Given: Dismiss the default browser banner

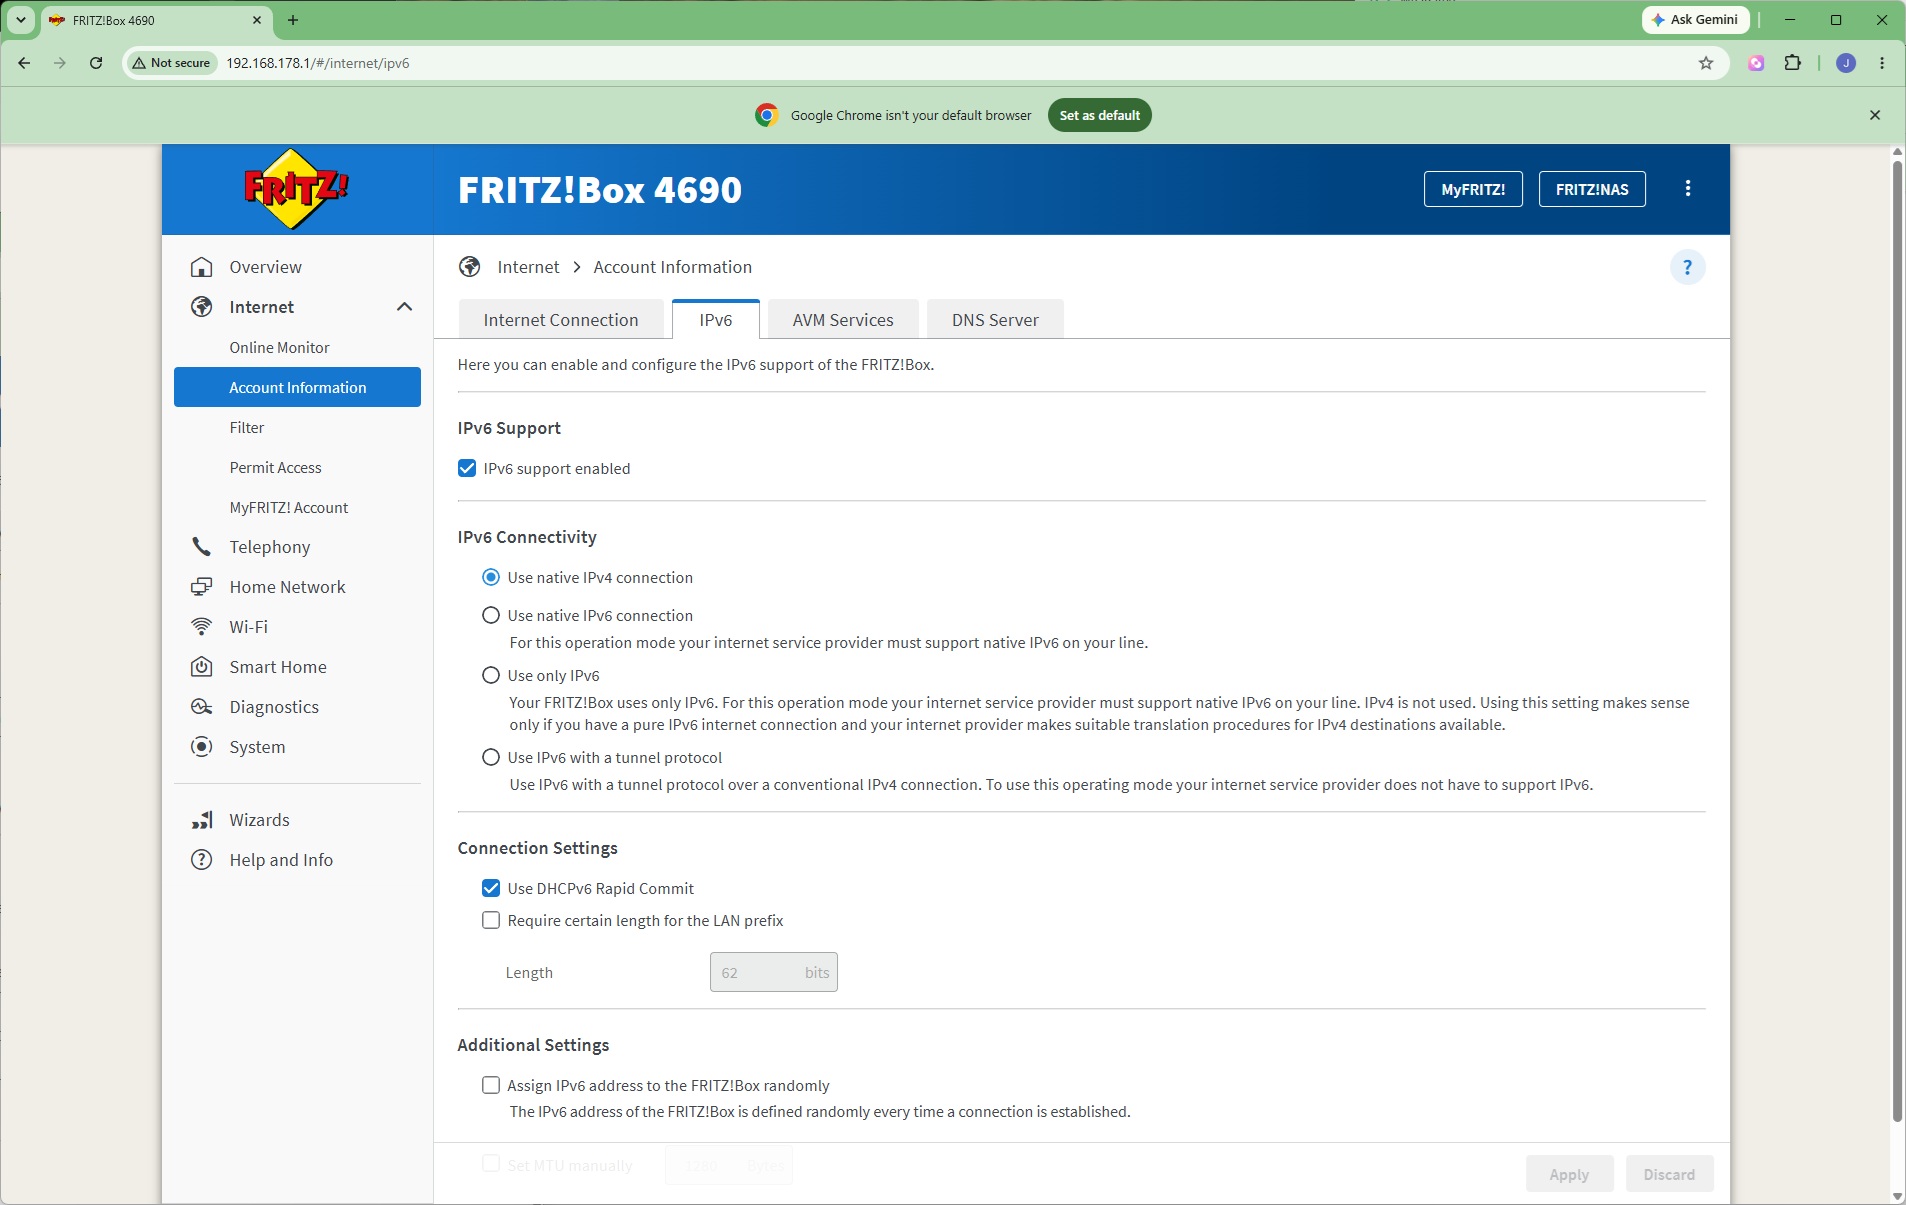Looking at the screenshot, I should 1875,115.
